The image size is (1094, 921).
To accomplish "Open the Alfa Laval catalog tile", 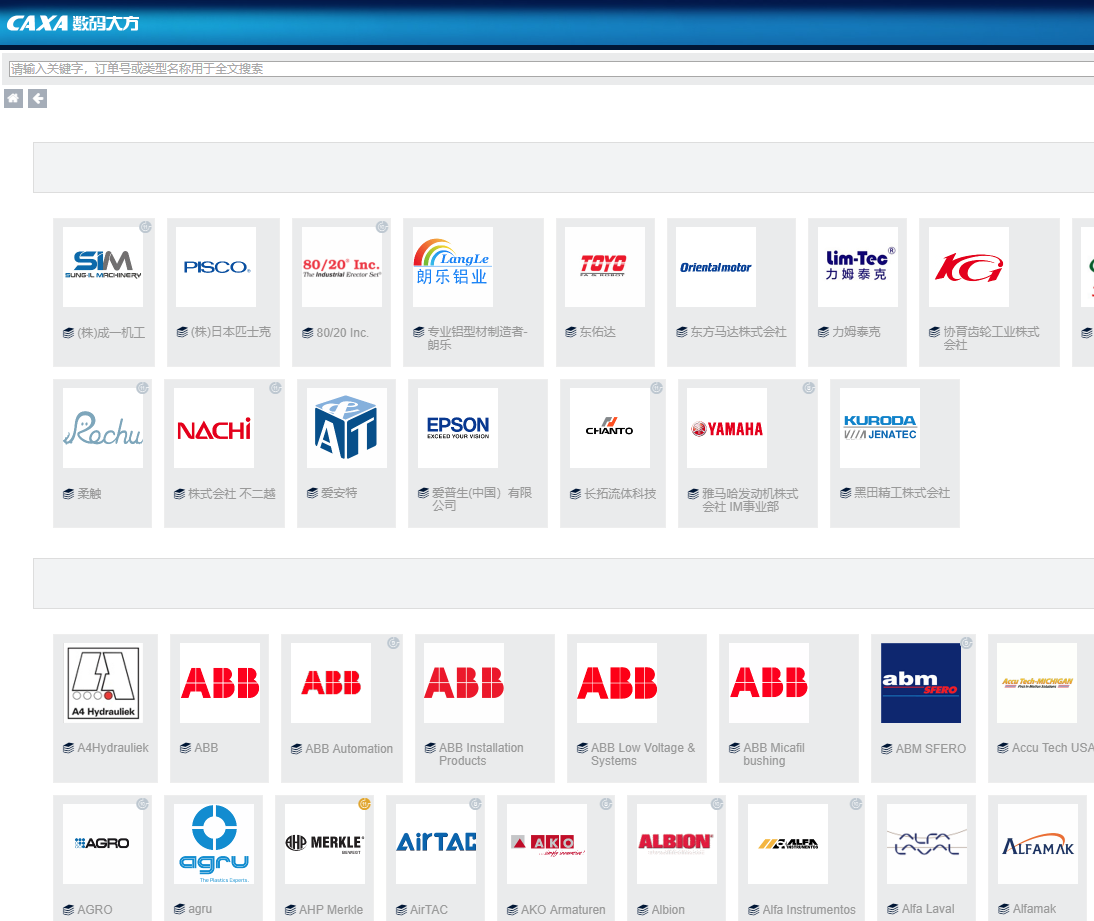I will [x=927, y=856].
